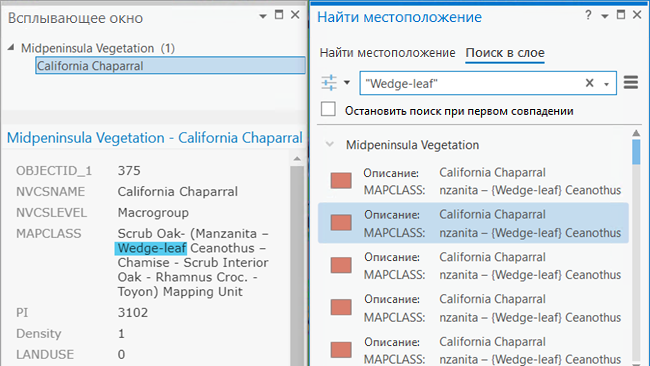Screen dimensions: 650x366
Task: Expand the dropdown beside the settings filter icon
Action: (x=347, y=82)
